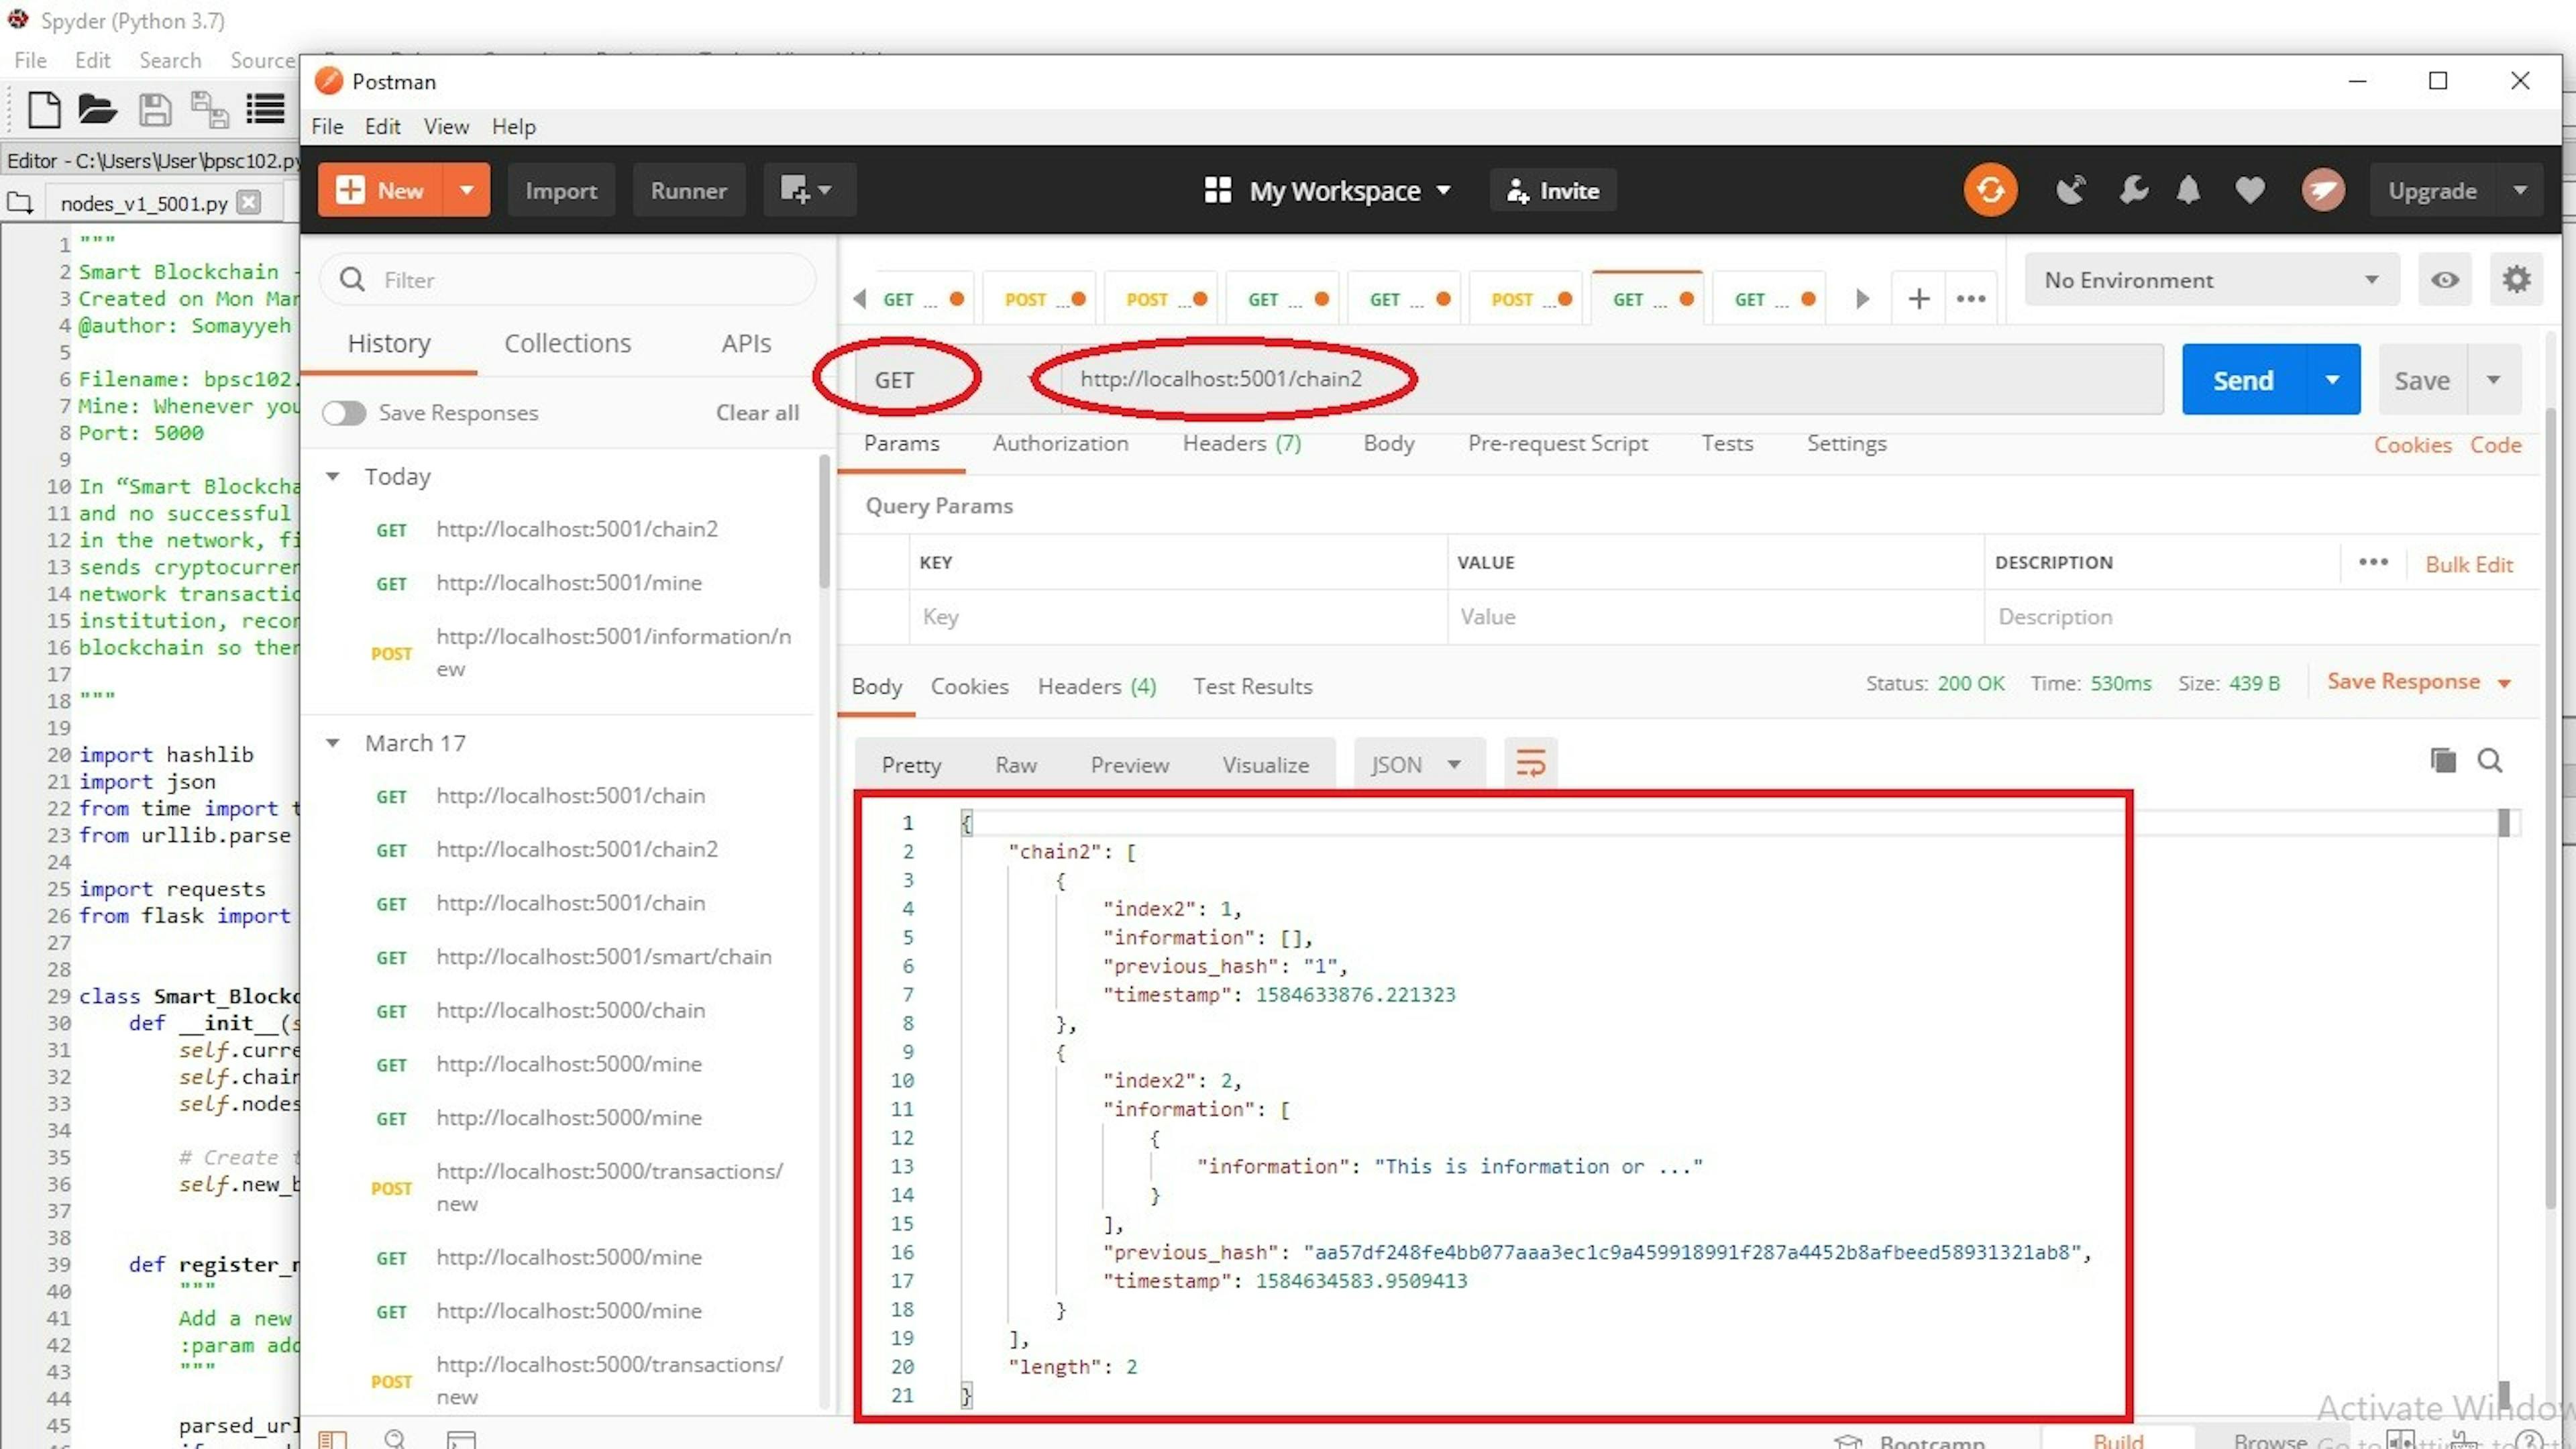Click the New file icon in Spyder toolbar
Viewport: 2576px width, 1449px height.
coord(43,109)
